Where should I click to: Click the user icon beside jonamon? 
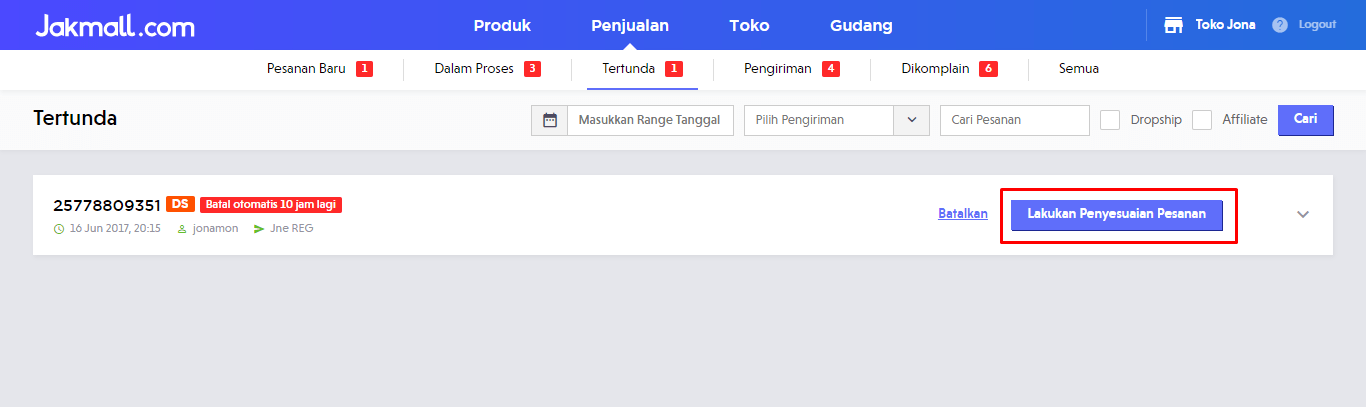[x=182, y=228]
